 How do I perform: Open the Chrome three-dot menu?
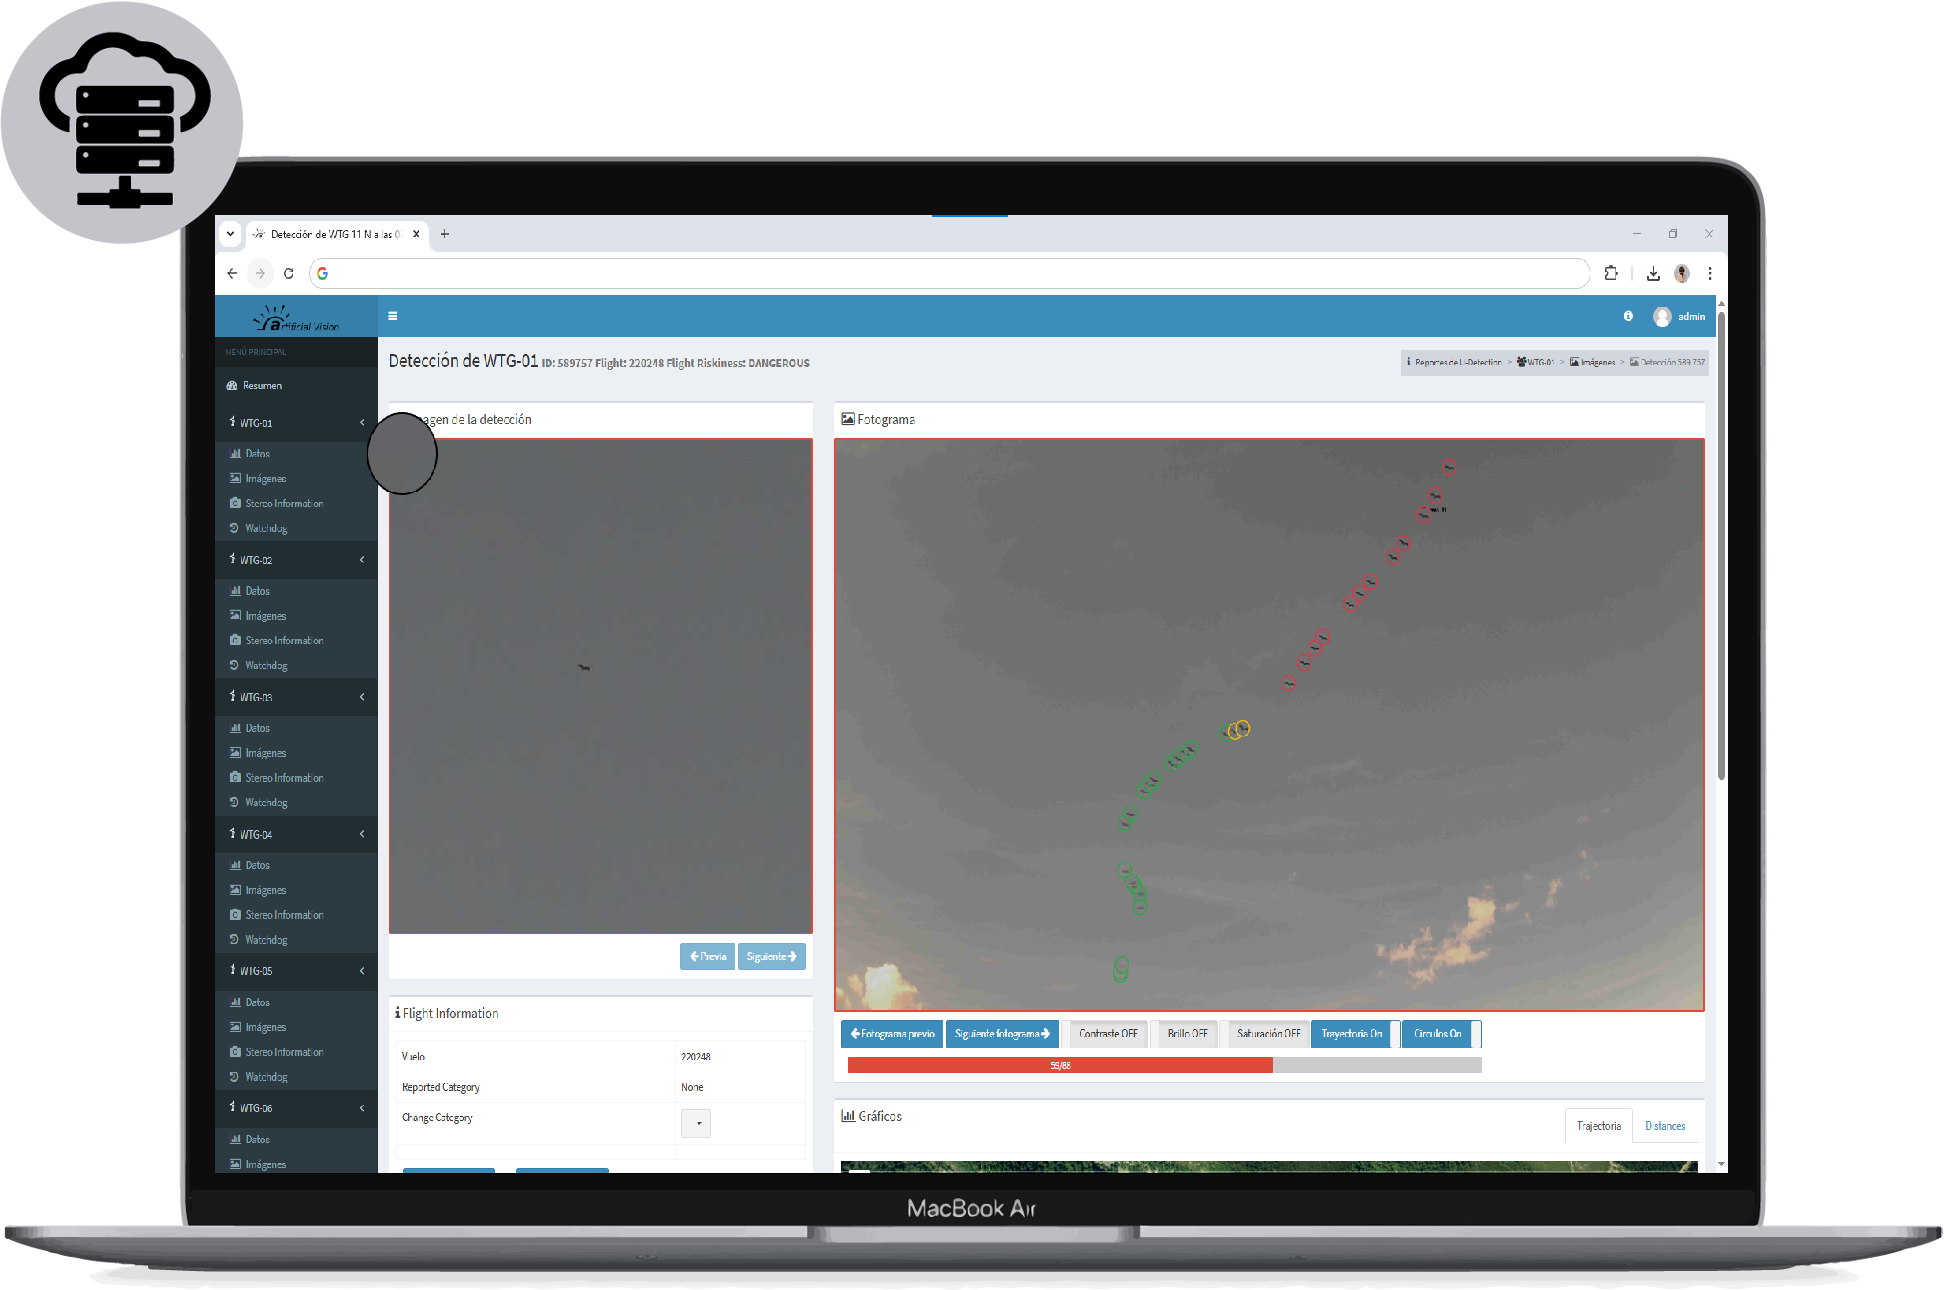[x=1710, y=273]
